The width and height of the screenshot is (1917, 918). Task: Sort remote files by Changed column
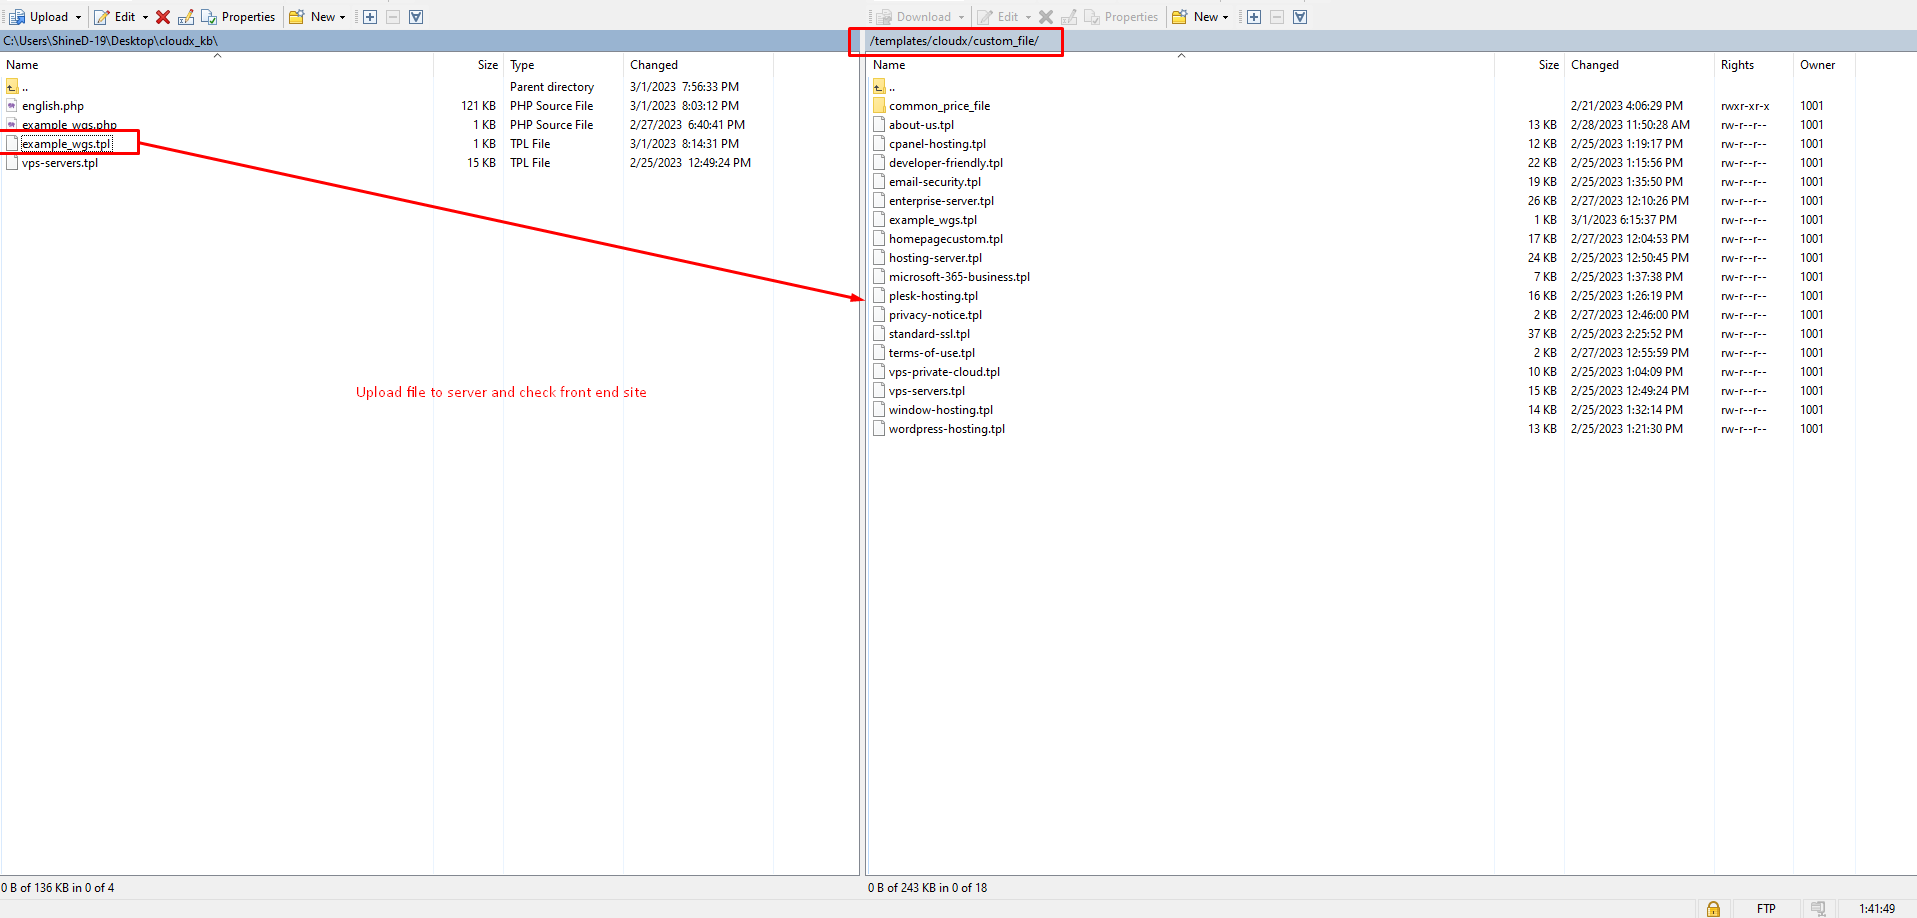pos(1594,65)
